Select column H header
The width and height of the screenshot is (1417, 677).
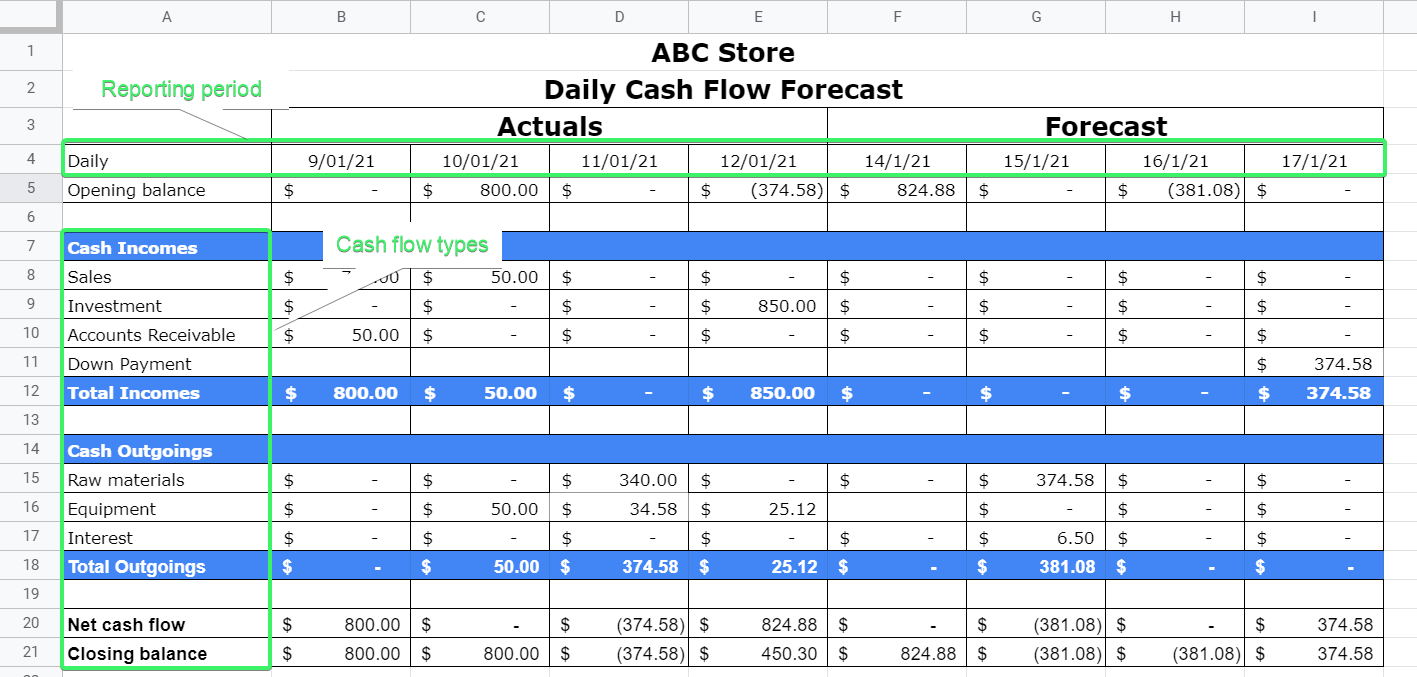coord(1175,16)
